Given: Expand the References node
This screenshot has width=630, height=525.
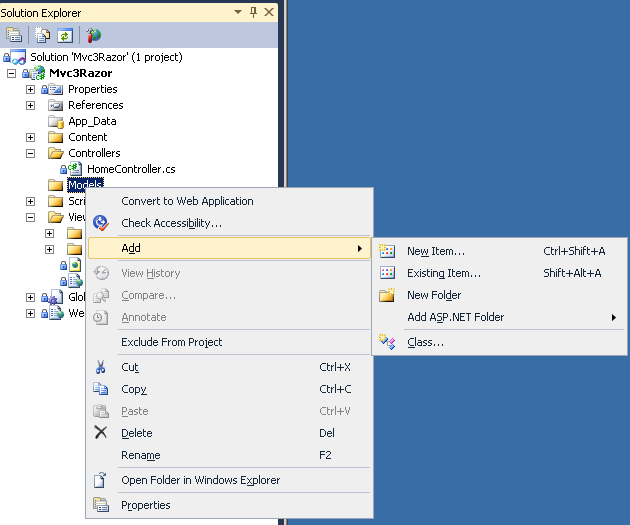Looking at the screenshot, I should pos(30,105).
